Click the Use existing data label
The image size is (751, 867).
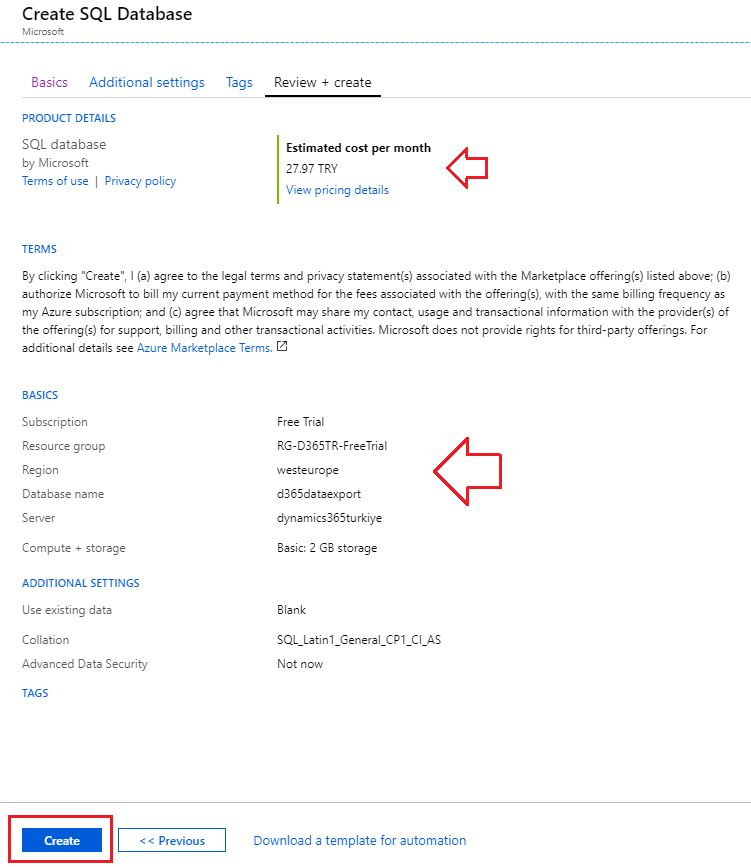pyautogui.click(x=67, y=610)
